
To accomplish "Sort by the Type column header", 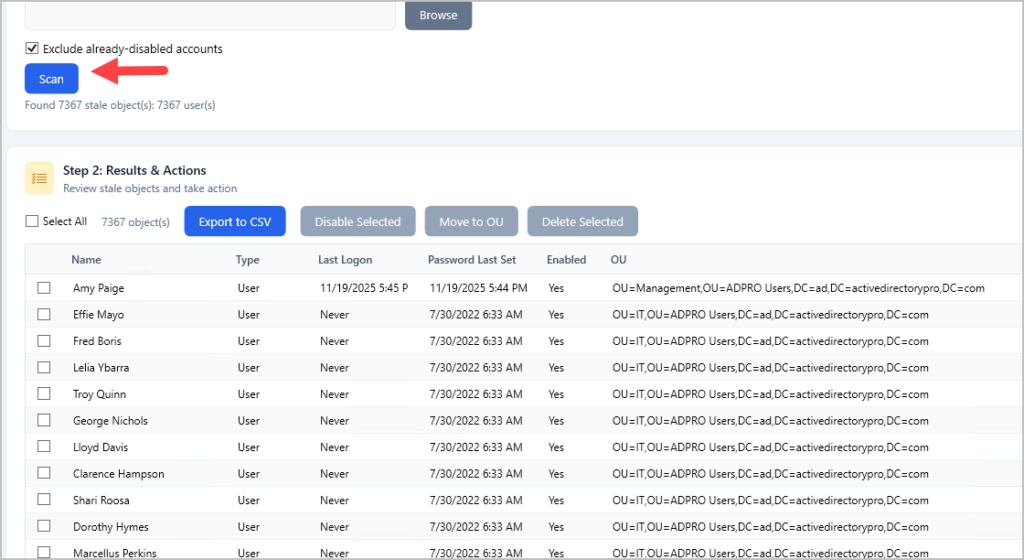I will coord(248,260).
